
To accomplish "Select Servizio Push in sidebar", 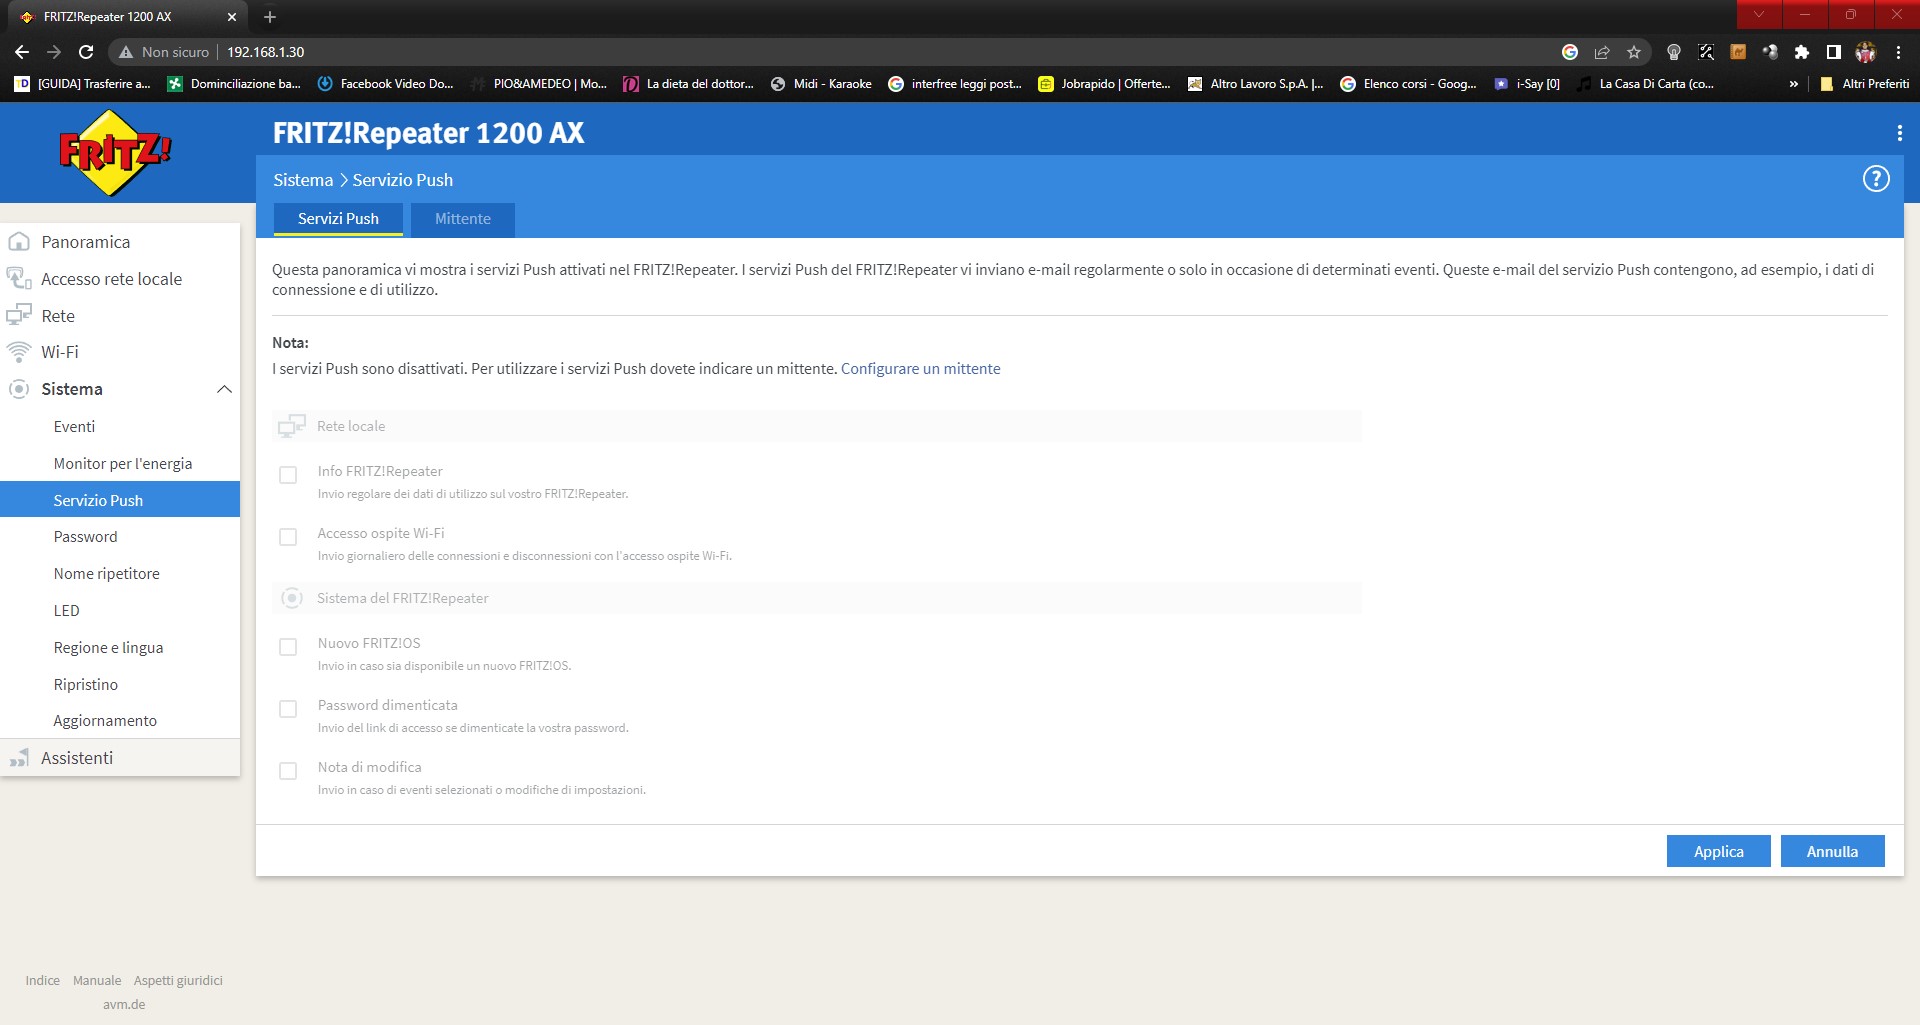I will [120, 500].
